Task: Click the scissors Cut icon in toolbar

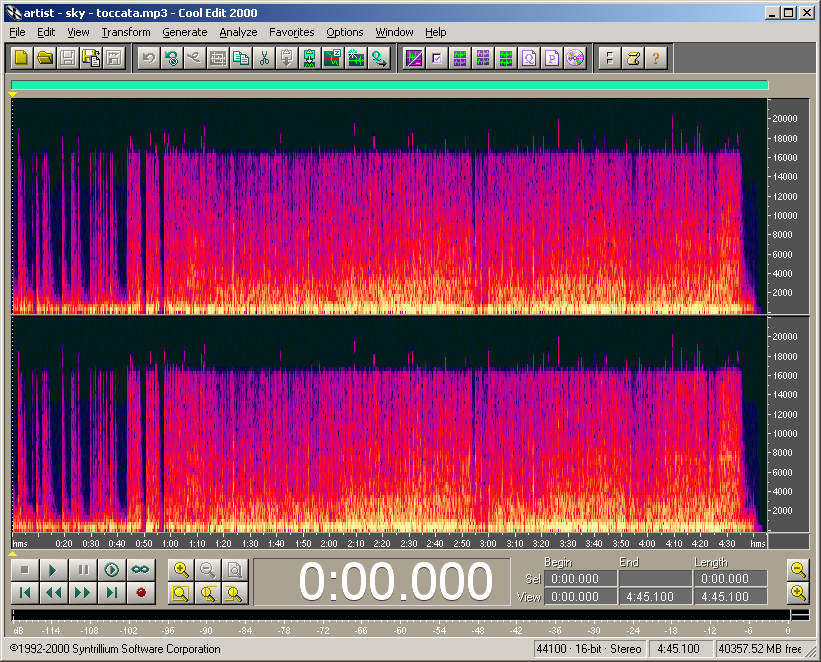Action: tap(264, 58)
